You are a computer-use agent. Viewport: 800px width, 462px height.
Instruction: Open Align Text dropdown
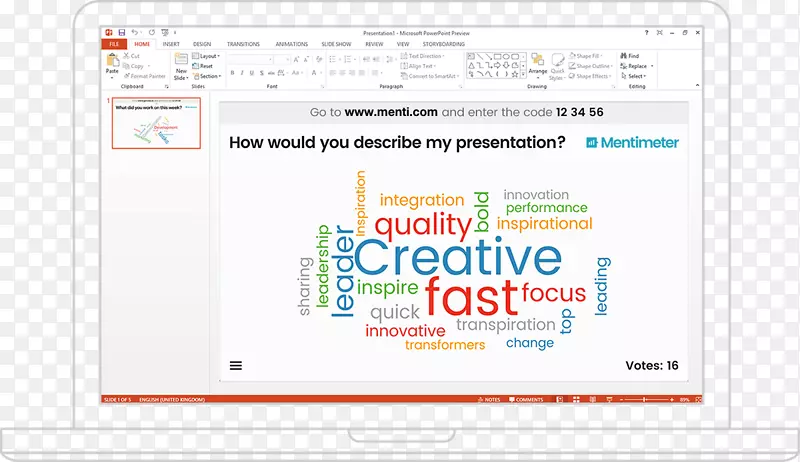pyautogui.click(x=418, y=66)
